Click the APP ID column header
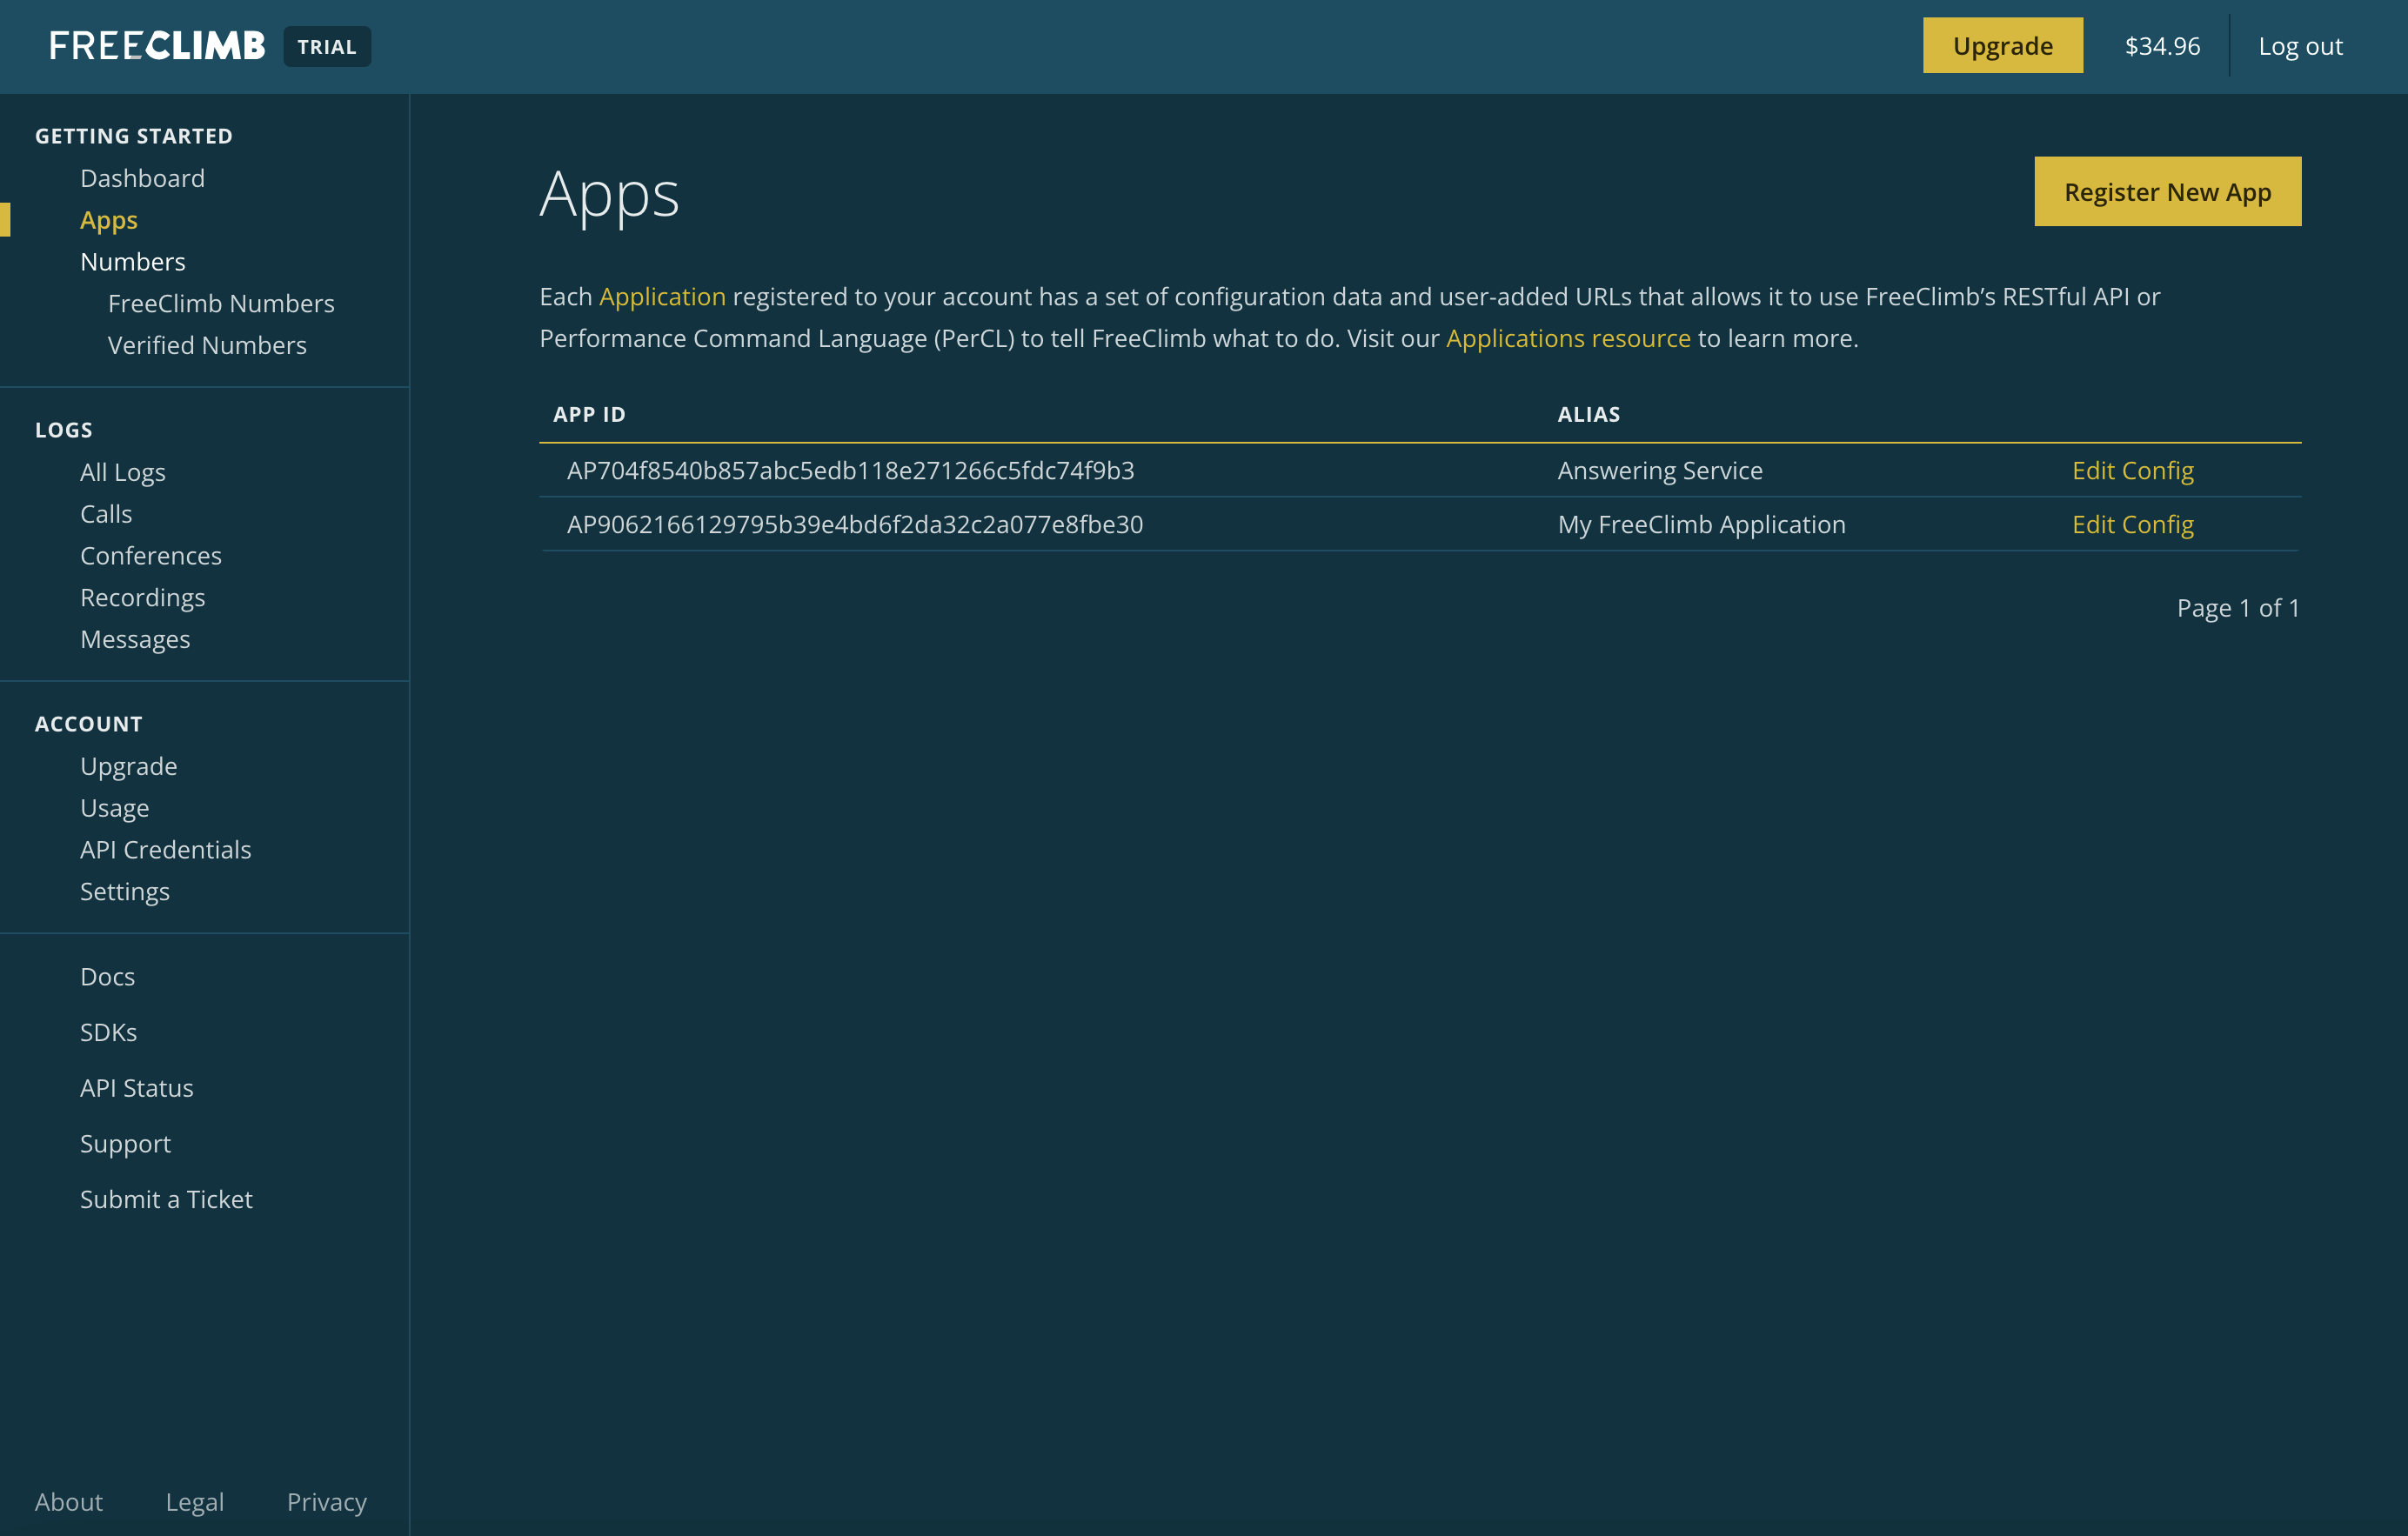Screen dimensions: 2408x1536 click(x=589, y=414)
